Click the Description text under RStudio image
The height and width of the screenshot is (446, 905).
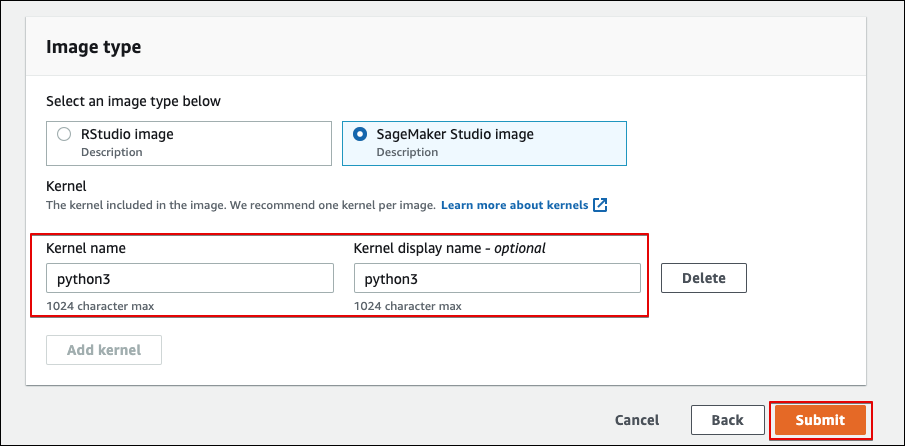coord(111,152)
